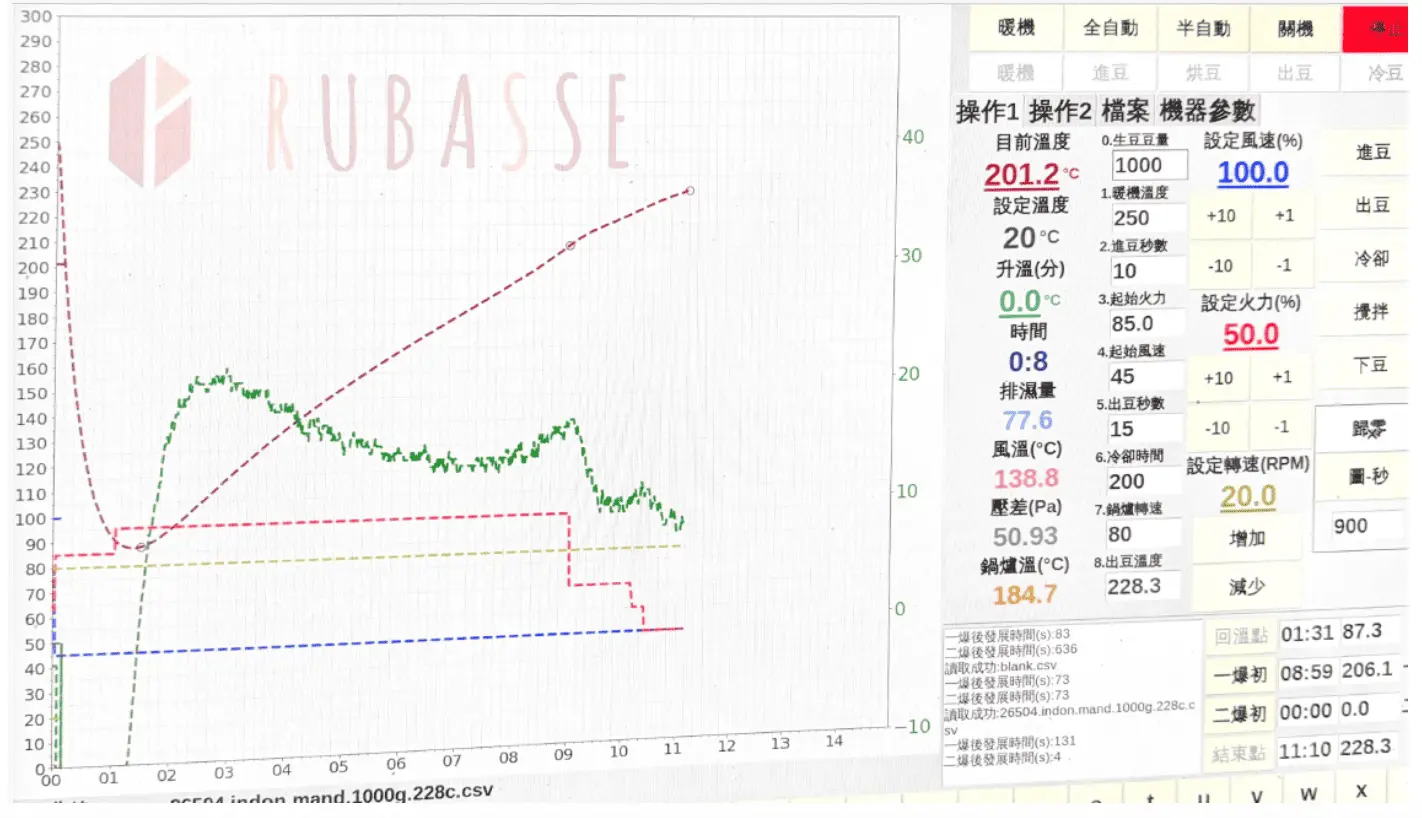
Task: Select the 228.3 end point temperature
Action: [x=1369, y=747]
